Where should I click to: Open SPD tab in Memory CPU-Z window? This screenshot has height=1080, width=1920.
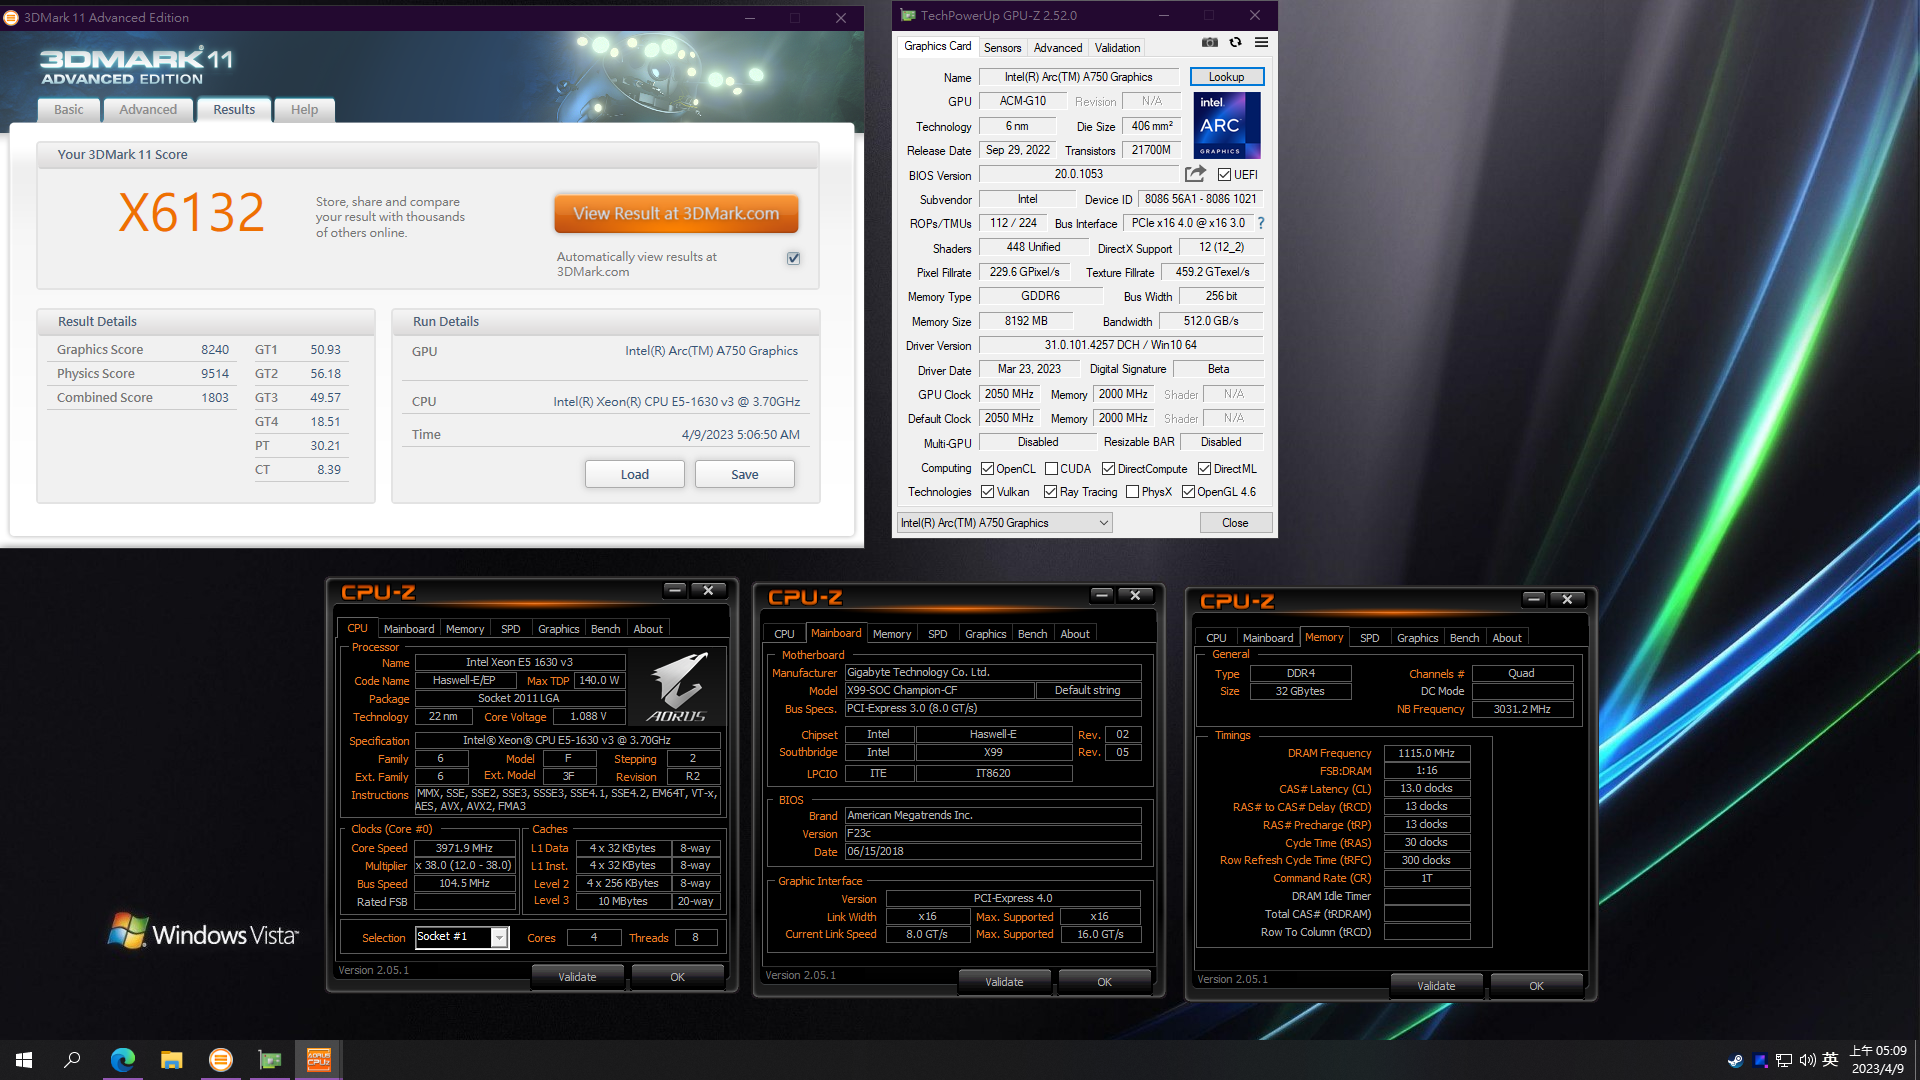1370,637
